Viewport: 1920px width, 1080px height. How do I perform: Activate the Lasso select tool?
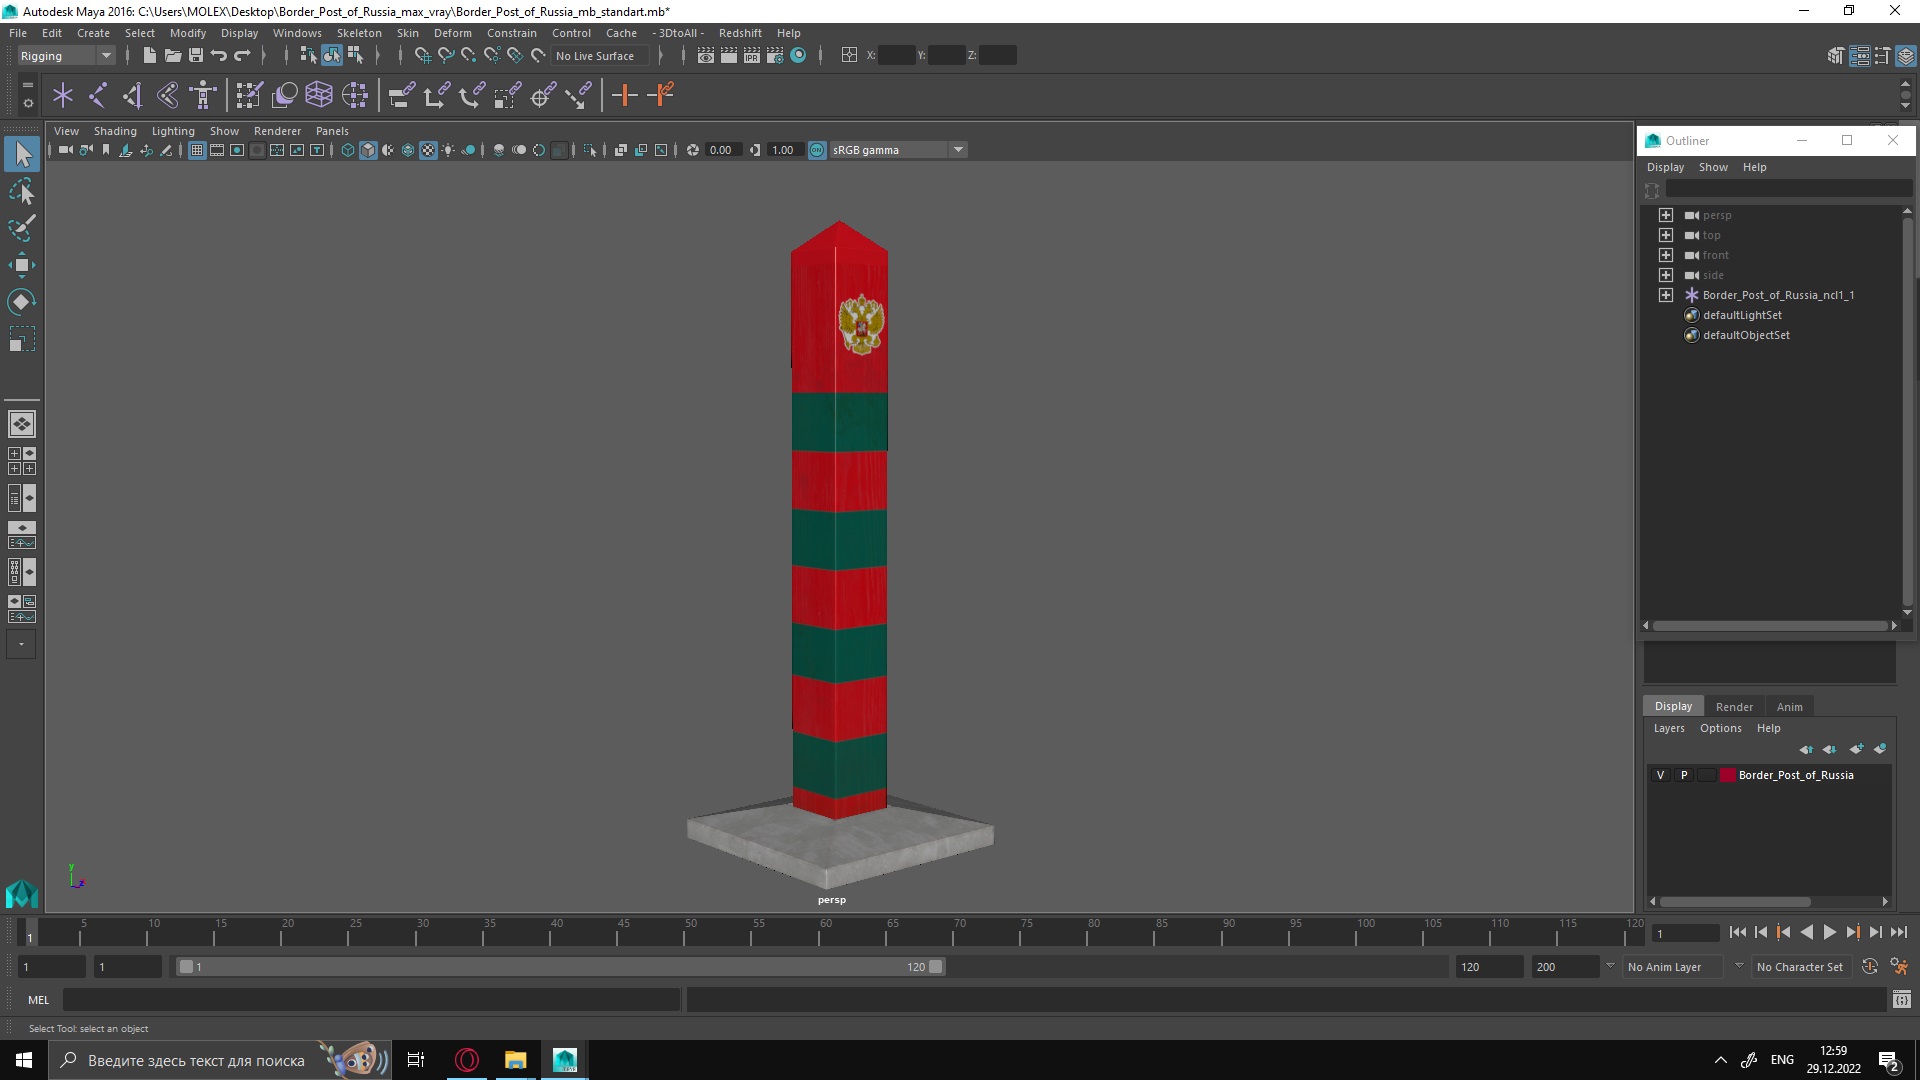22,191
